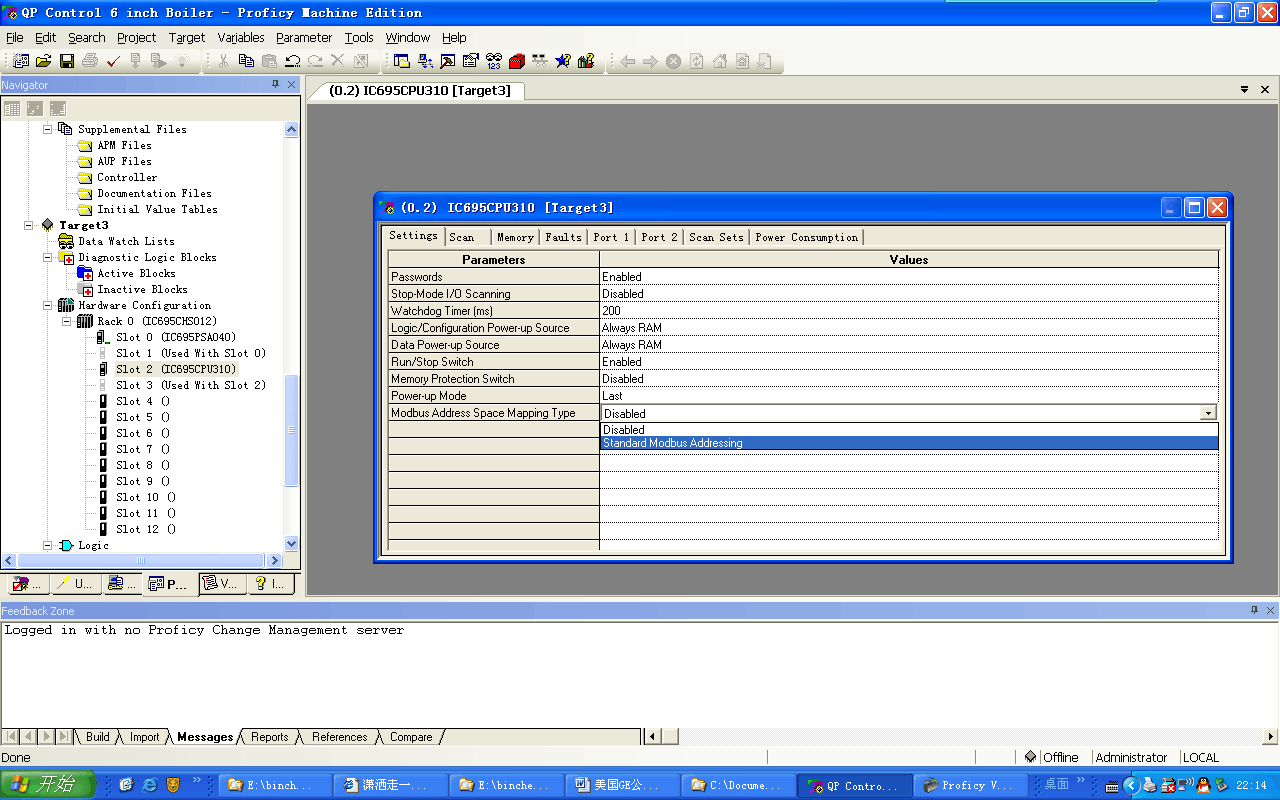Click the red checkmark Validate toolbar icon
Screen dimensions: 1280x800
click(x=113, y=61)
